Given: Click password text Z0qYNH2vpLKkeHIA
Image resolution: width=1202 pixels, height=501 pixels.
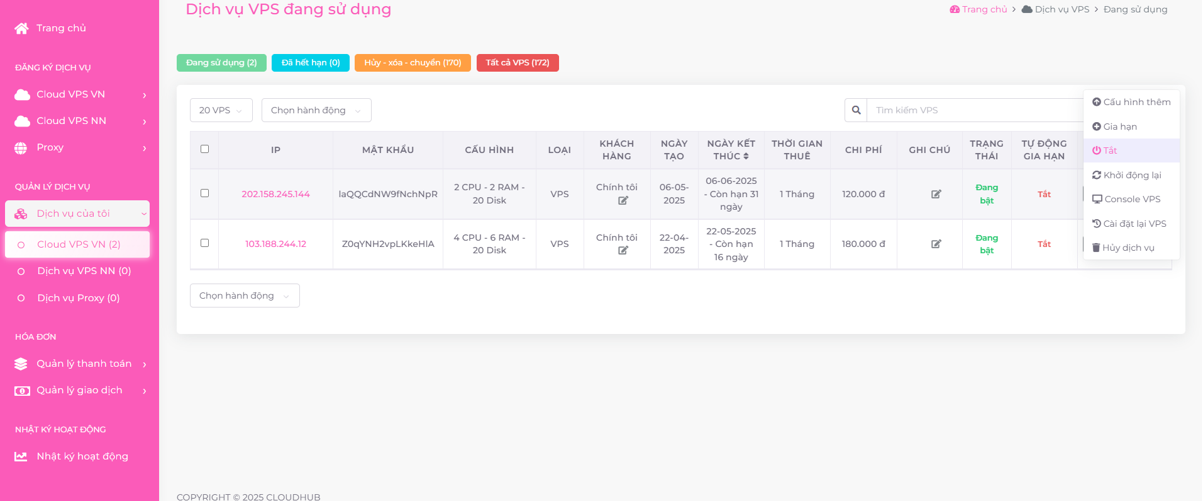Looking at the screenshot, I should point(388,244).
